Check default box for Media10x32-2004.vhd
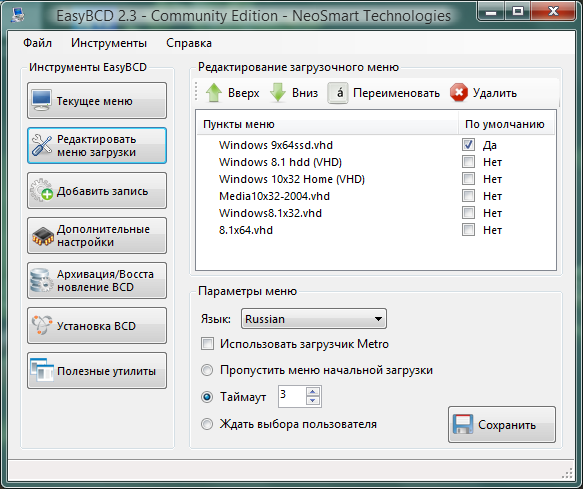Screen dimensions: 583x489 pyautogui.click(x=468, y=196)
